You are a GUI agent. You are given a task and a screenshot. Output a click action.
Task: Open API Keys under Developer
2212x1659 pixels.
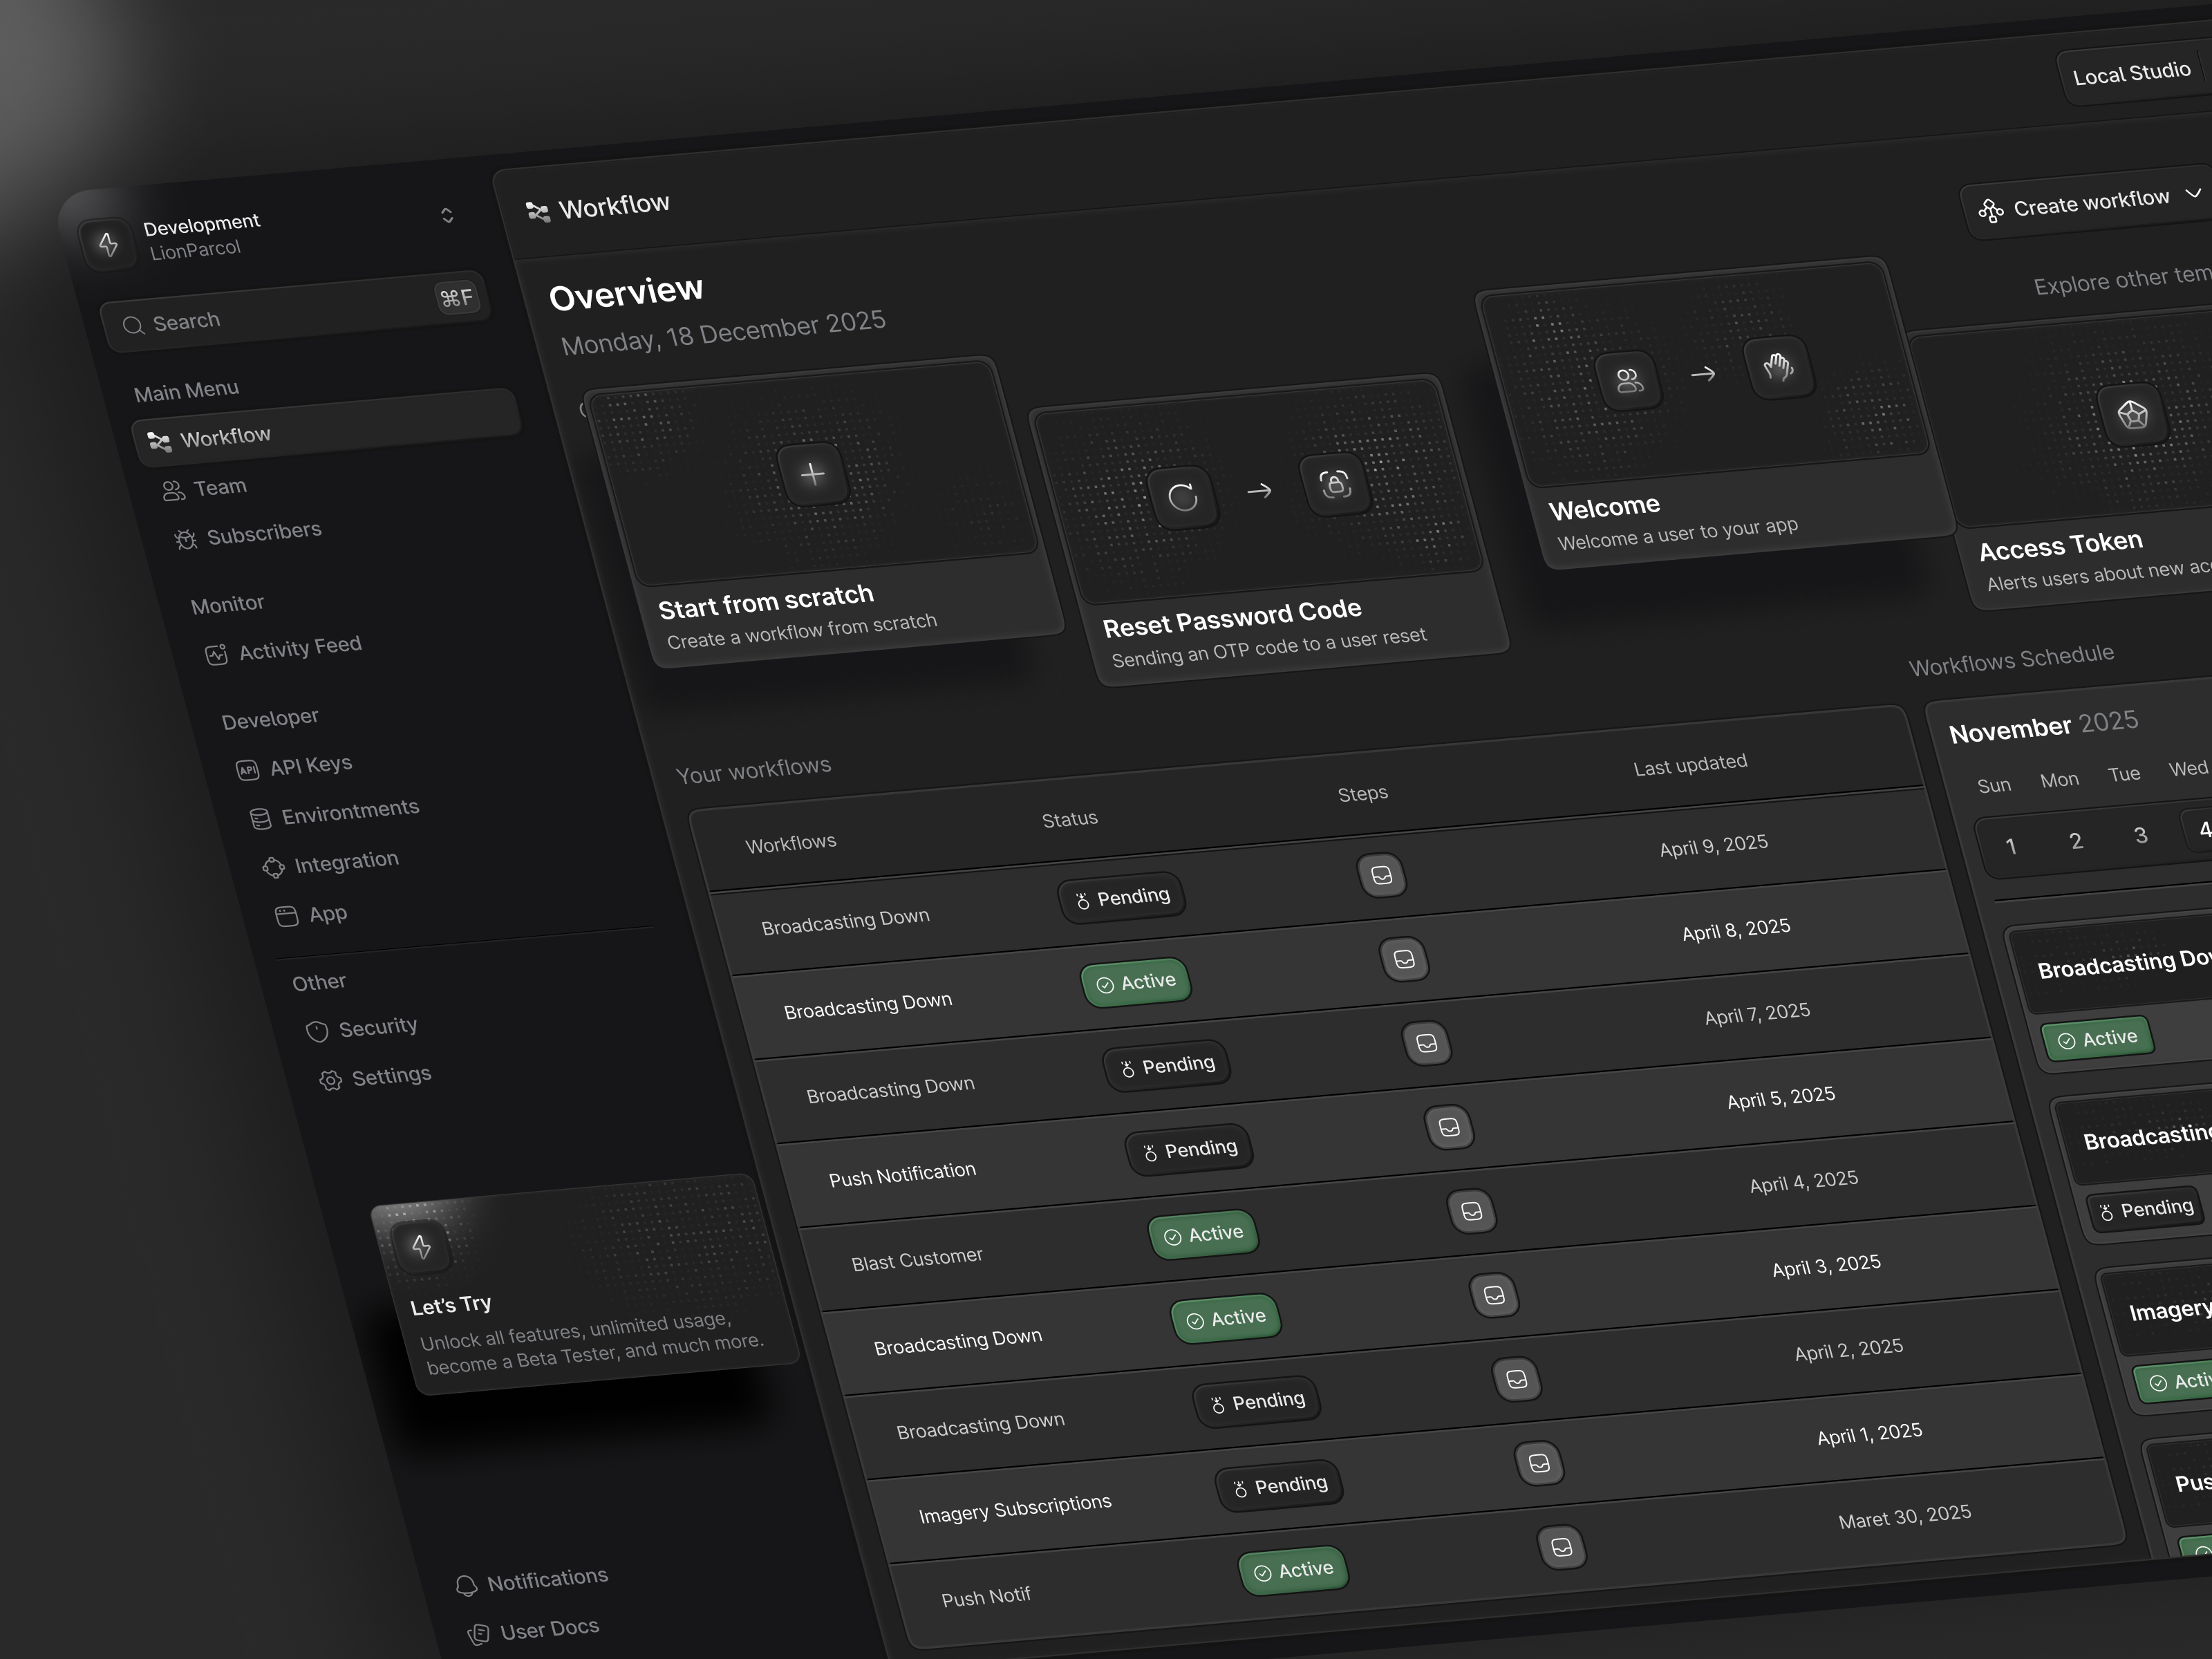tap(294, 766)
